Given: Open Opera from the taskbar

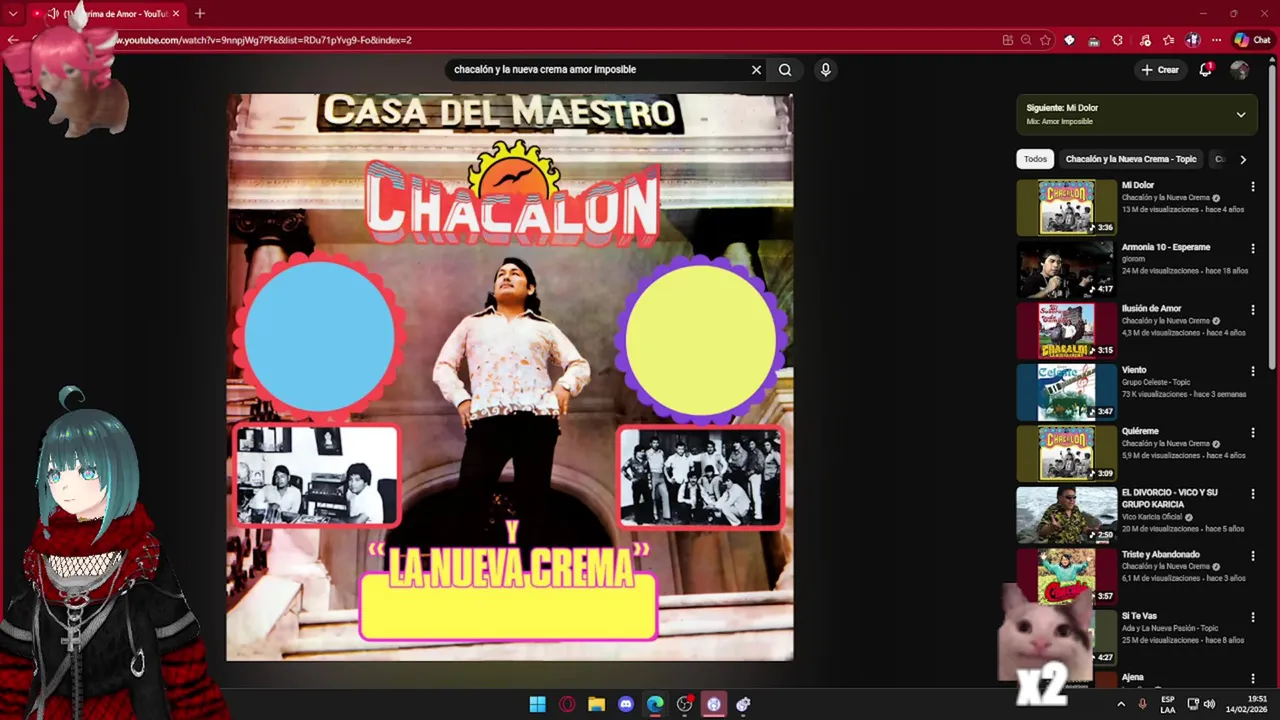Looking at the screenshot, I should (567, 704).
